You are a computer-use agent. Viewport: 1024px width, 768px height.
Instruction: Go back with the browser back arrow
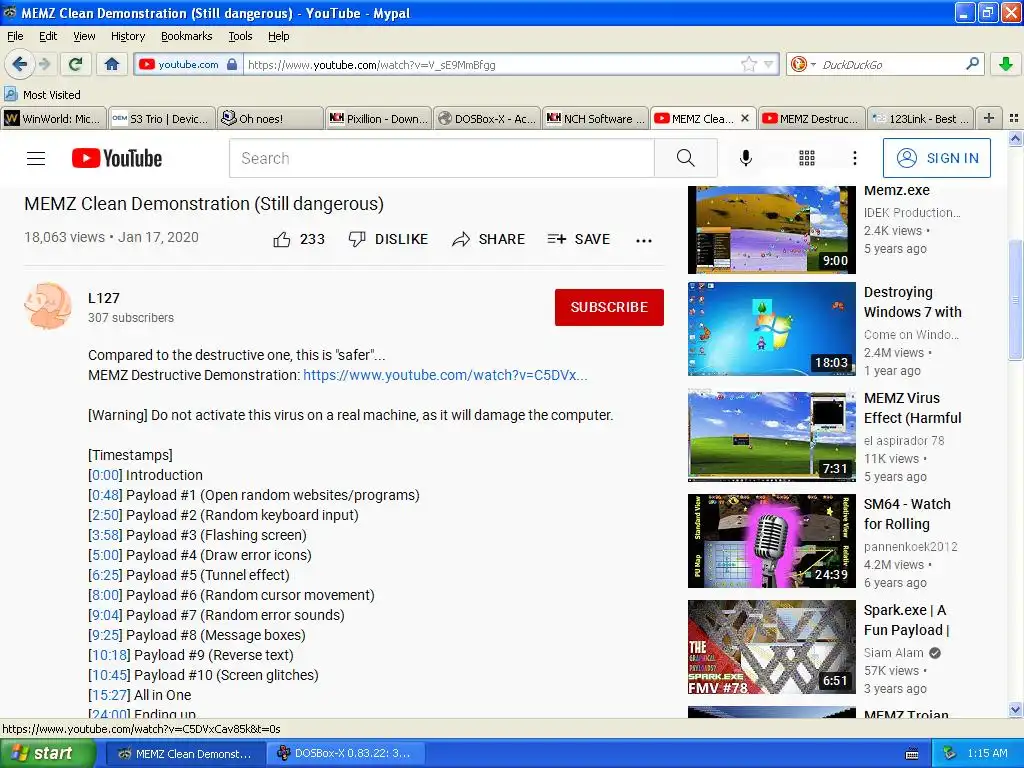coord(19,64)
